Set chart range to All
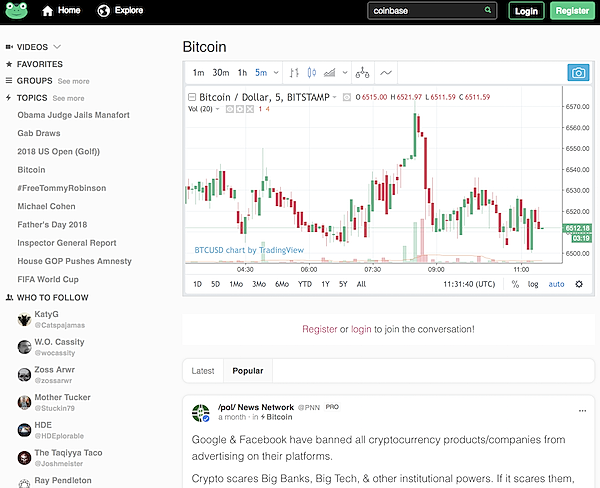The width and height of the screenshot is (600, 488). coord(361,284)
